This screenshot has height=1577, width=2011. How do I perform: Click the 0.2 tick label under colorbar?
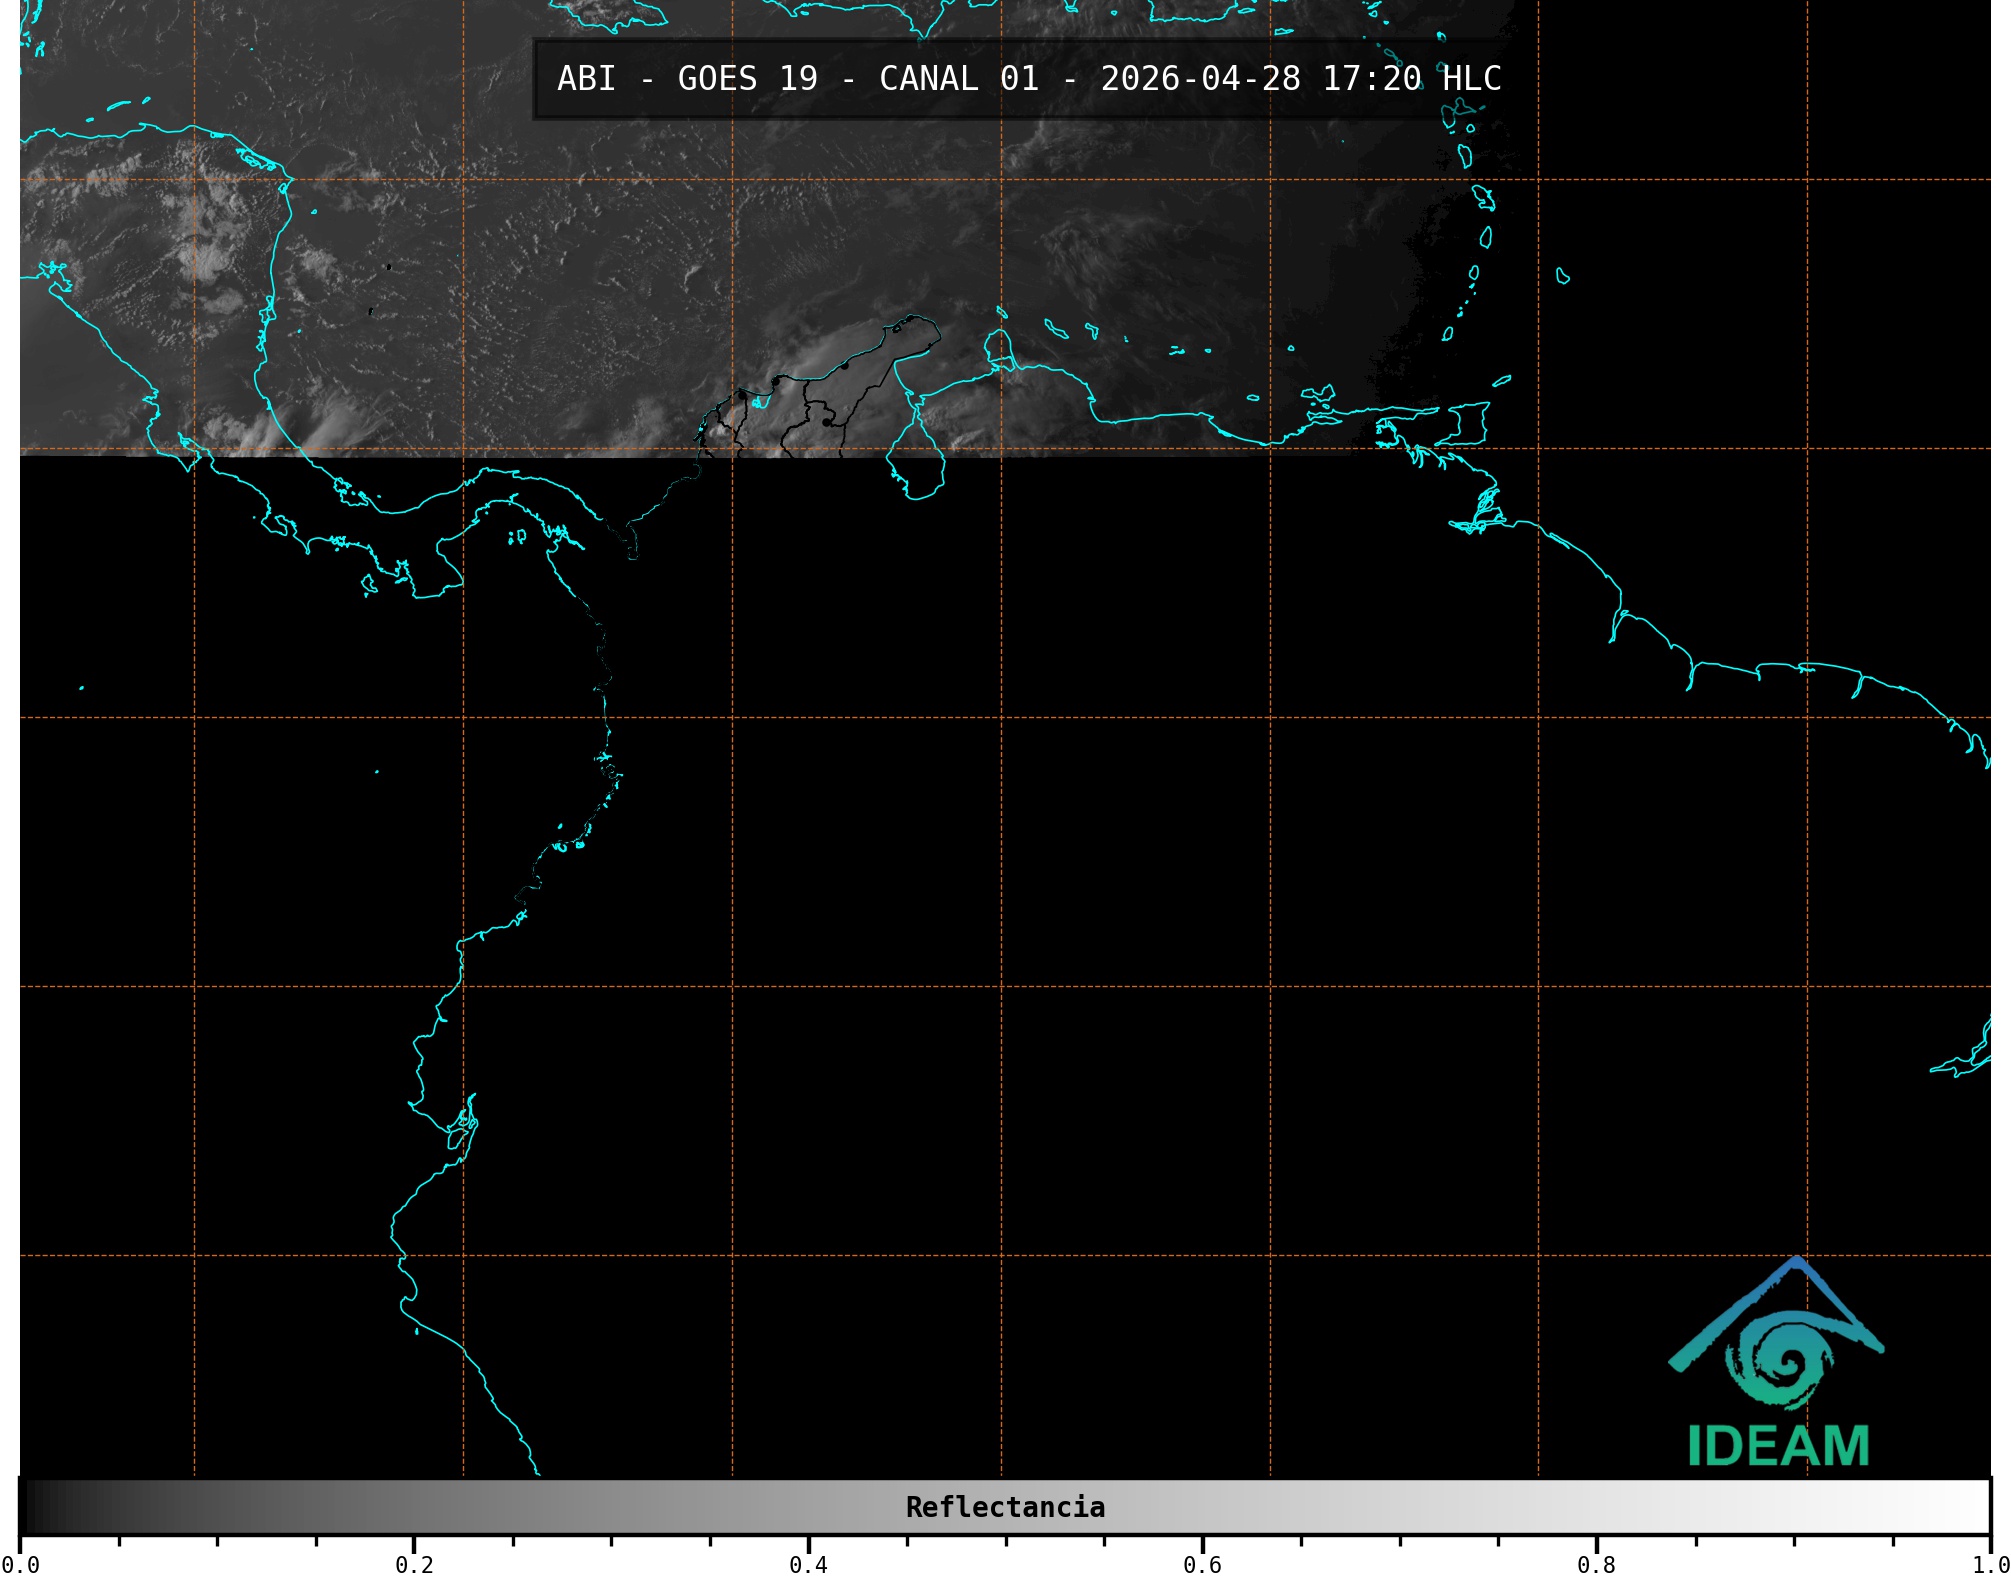(414, 1565)
